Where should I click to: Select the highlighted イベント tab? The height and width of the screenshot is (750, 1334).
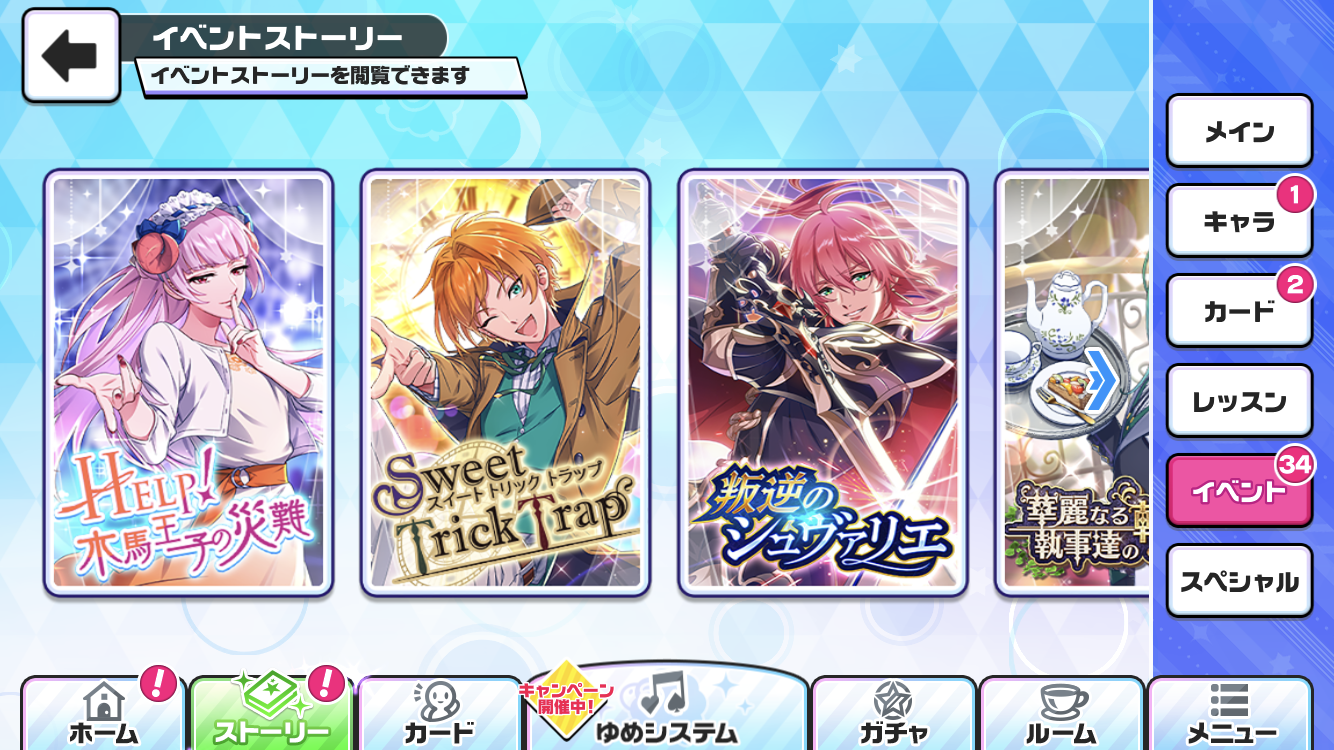coord(1239,491)
